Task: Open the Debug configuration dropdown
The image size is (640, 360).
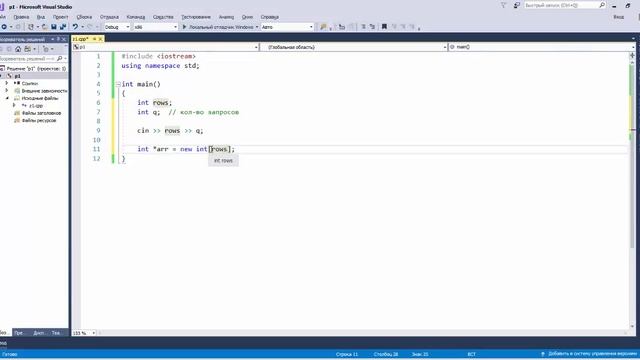Action: point(117,27)
